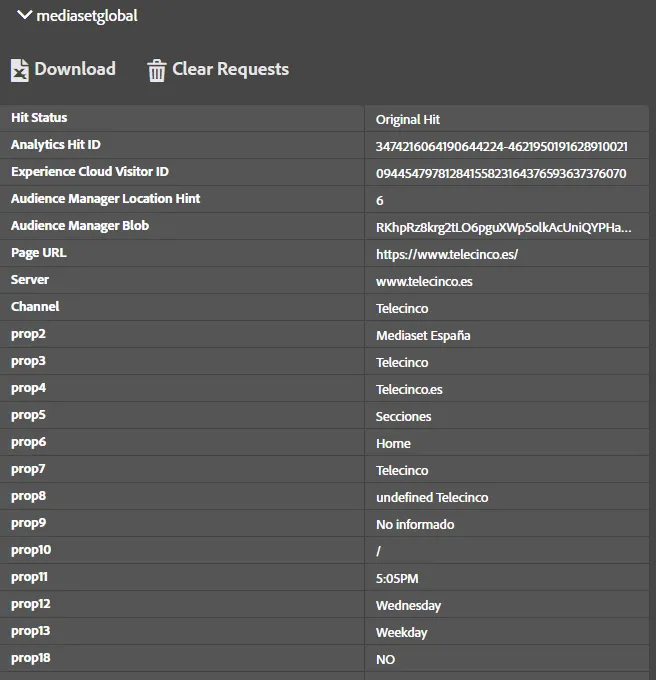Select the Wednesday value
The width and height of the screenshot is (656, 680).
[x=408, y=606]
